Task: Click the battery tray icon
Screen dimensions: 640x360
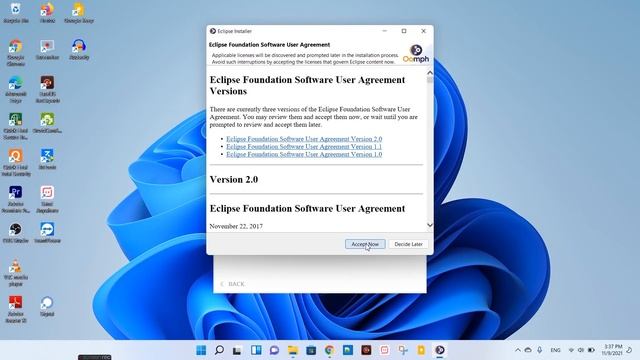Action: pyautogui.click(x=591, y=350)
